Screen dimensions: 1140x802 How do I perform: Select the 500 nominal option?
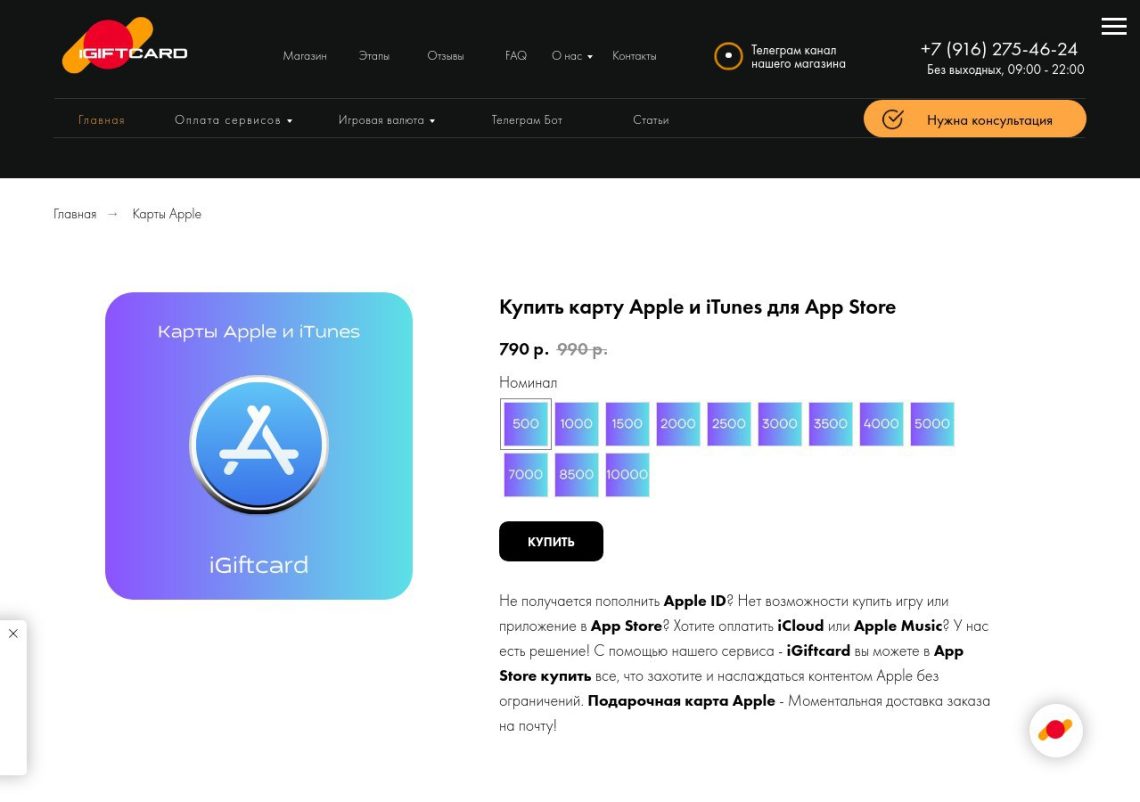pyautogui.click(x=526, y=424)
